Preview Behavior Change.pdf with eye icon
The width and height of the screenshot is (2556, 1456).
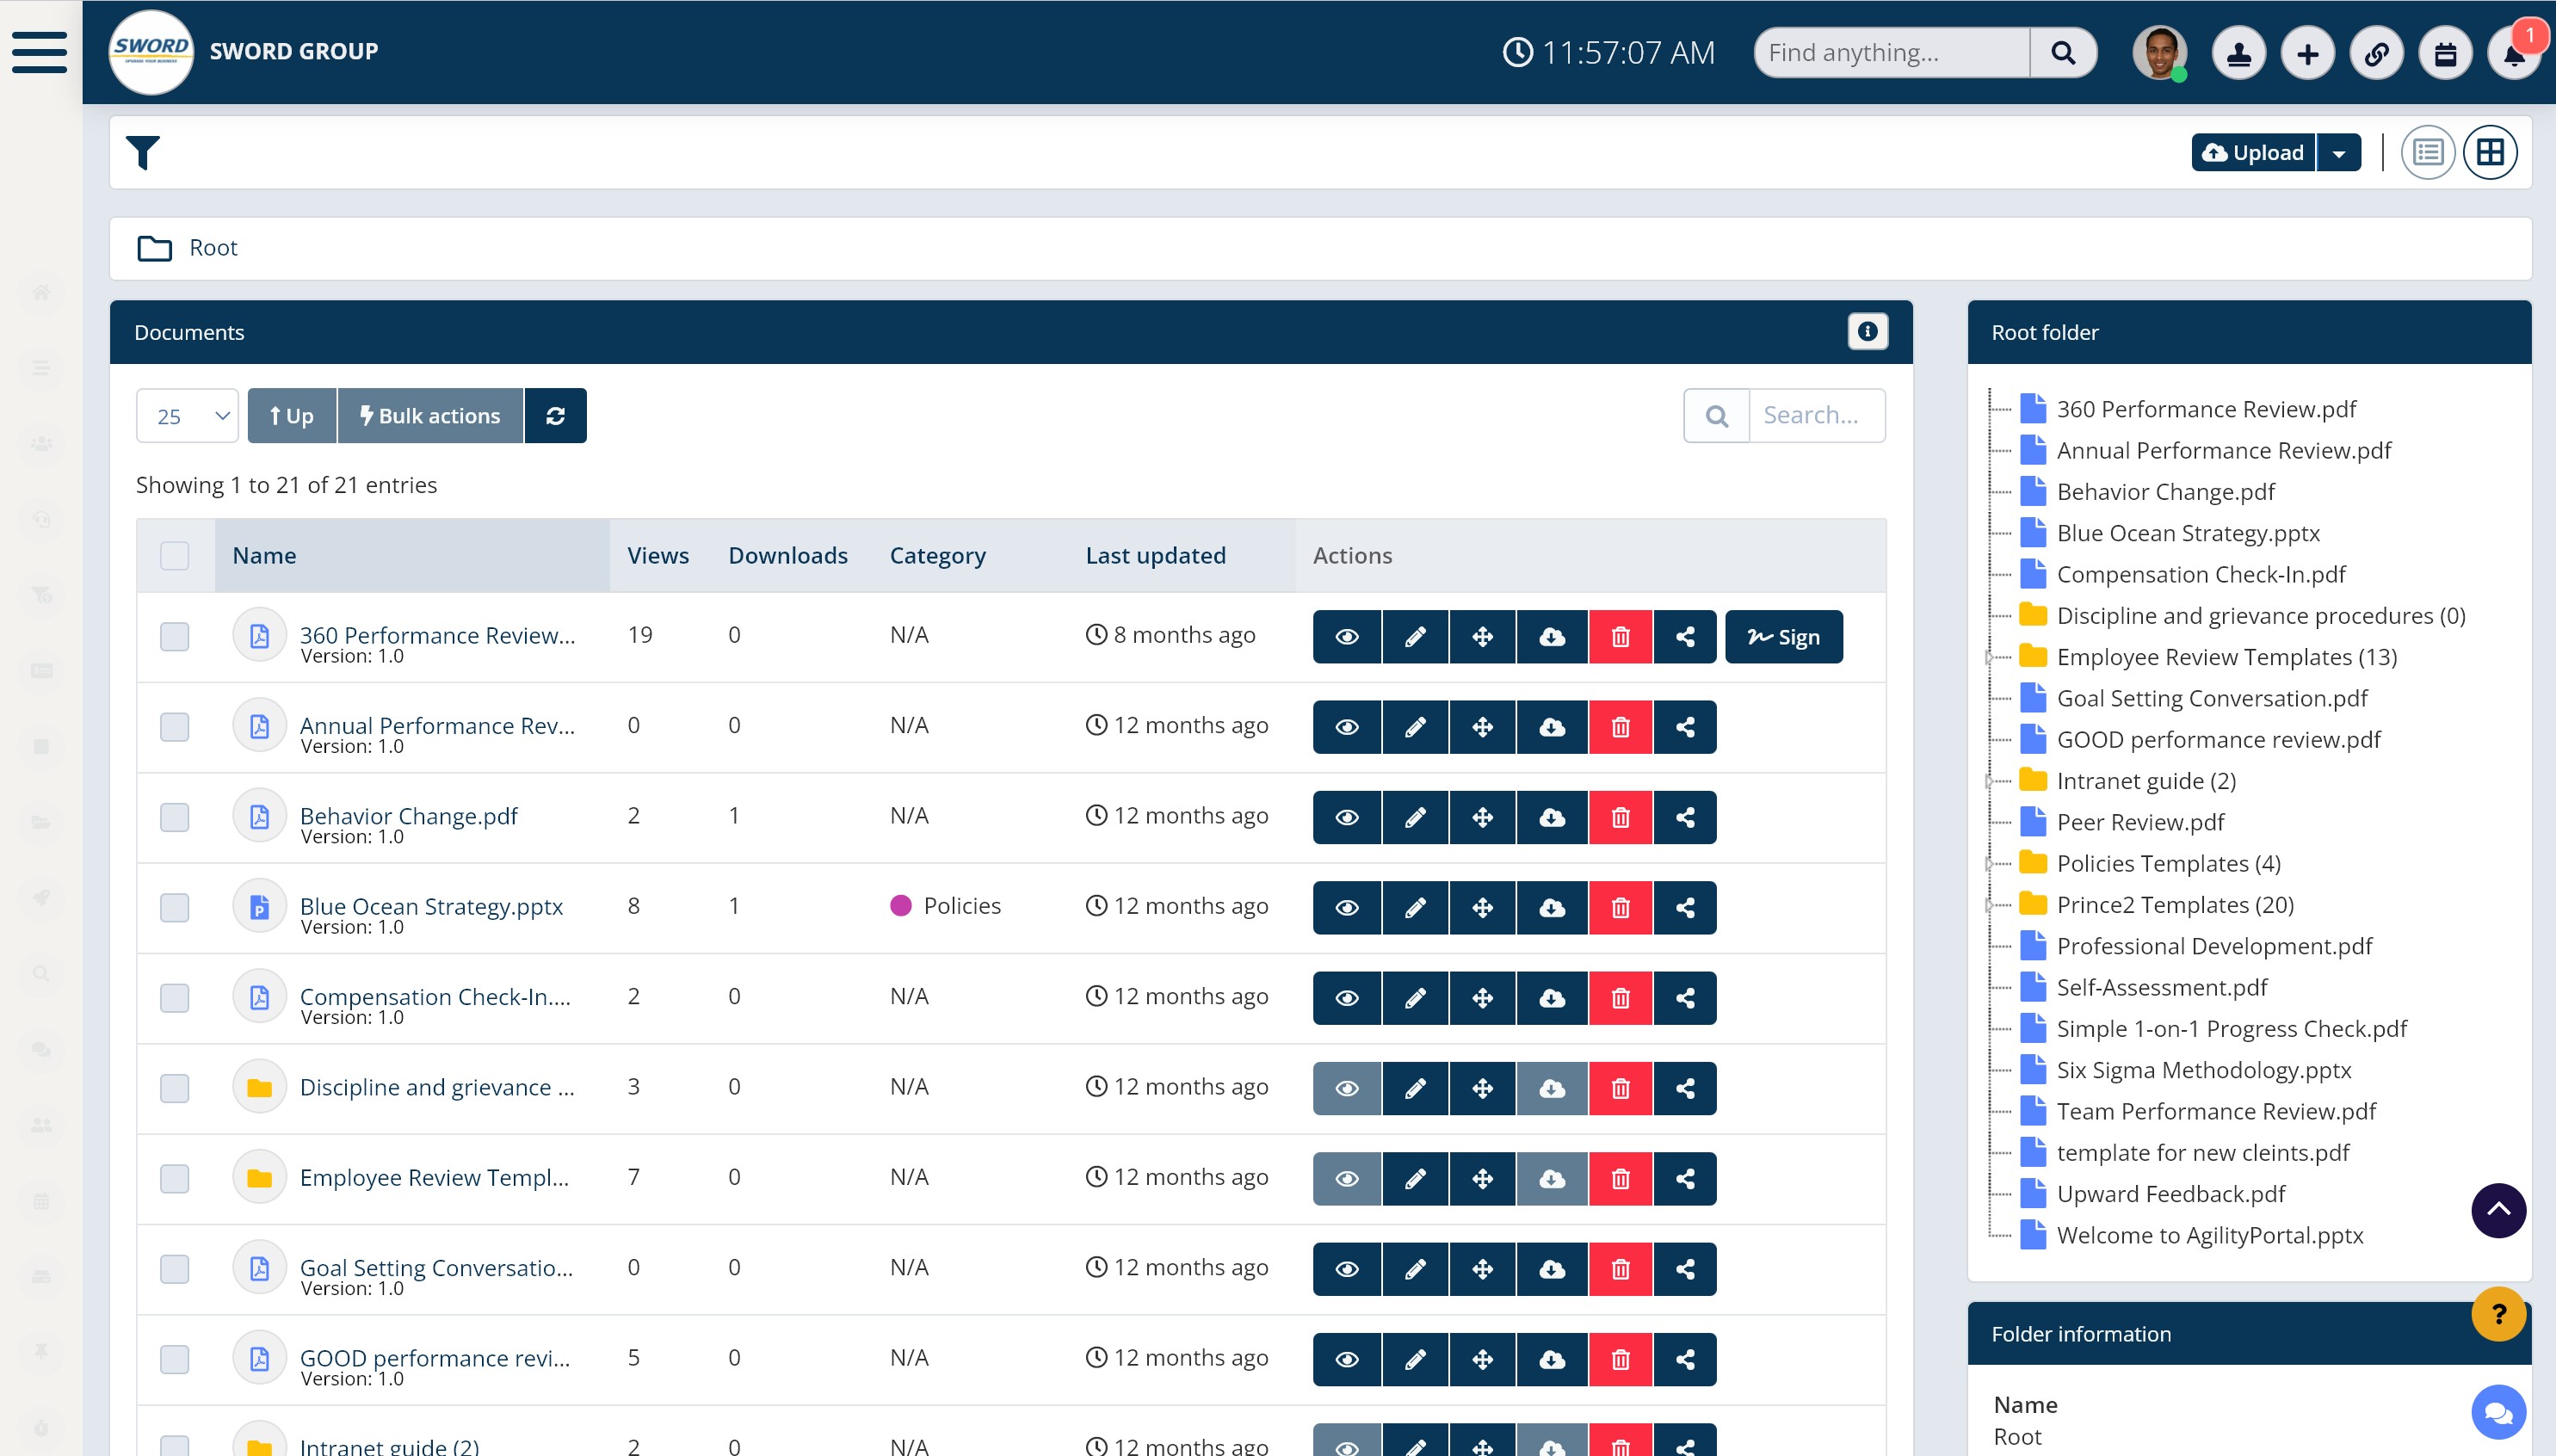tap(1347, 817)
